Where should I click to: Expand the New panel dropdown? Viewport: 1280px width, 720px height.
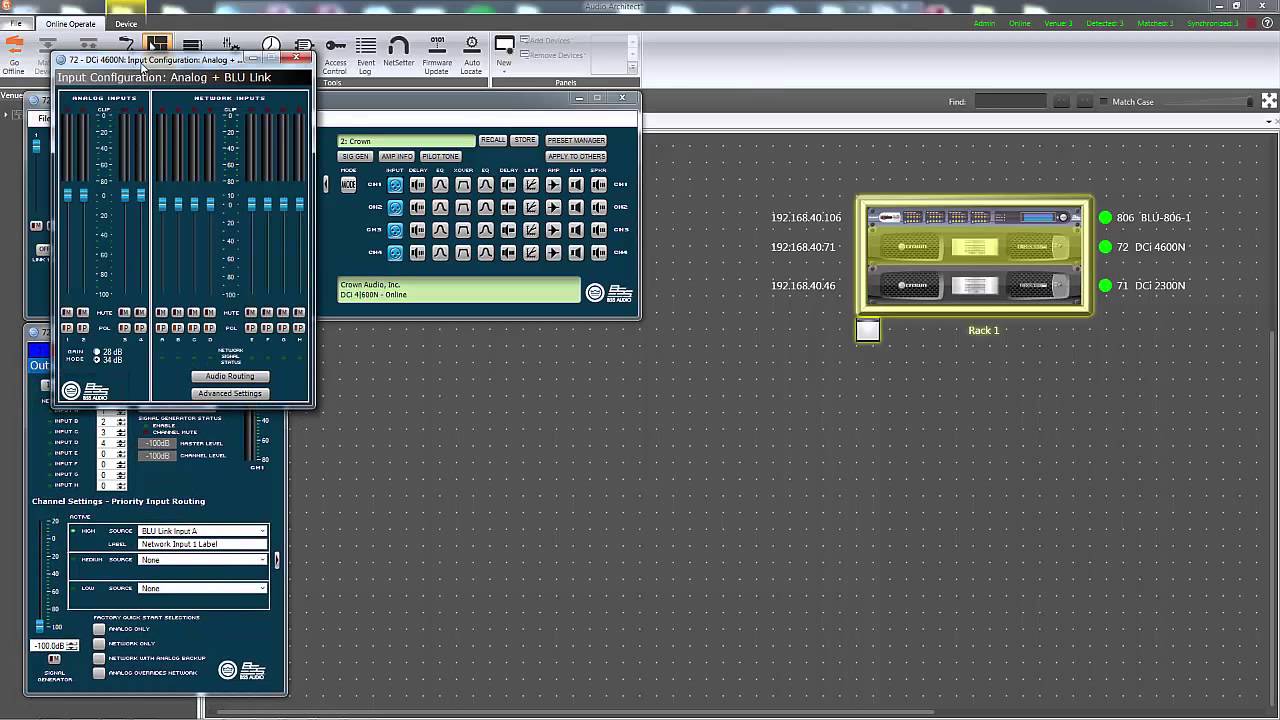tap(504, 51)
